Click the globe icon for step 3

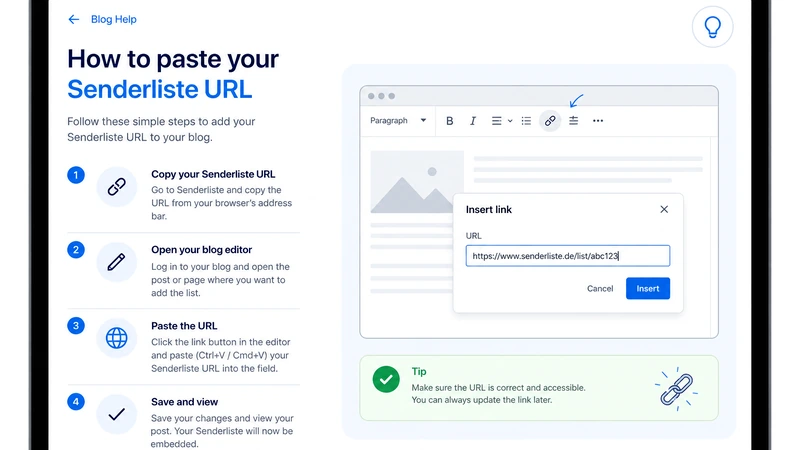[116, 338]
